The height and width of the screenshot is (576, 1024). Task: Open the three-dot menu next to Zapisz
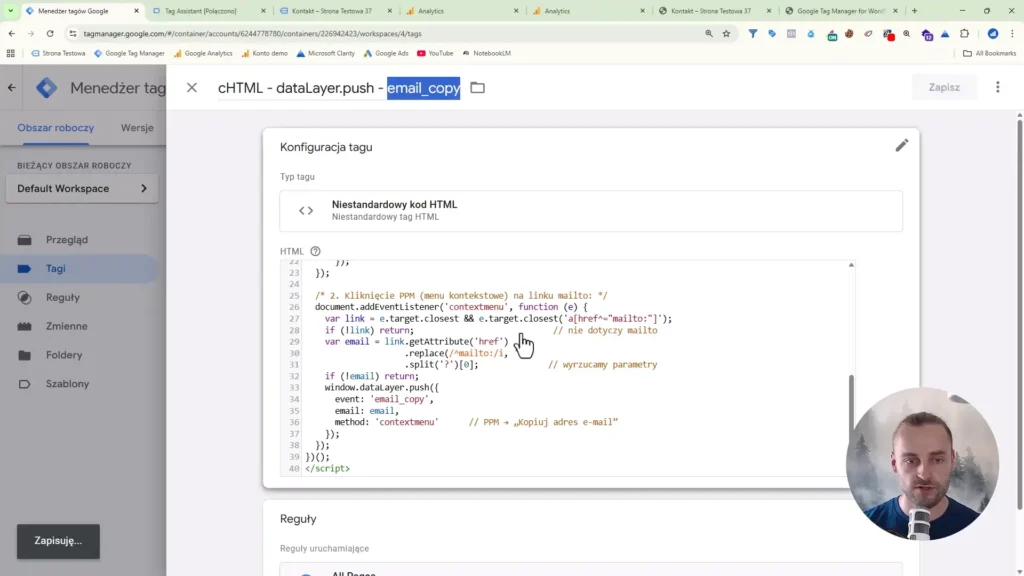pos(997,87)
